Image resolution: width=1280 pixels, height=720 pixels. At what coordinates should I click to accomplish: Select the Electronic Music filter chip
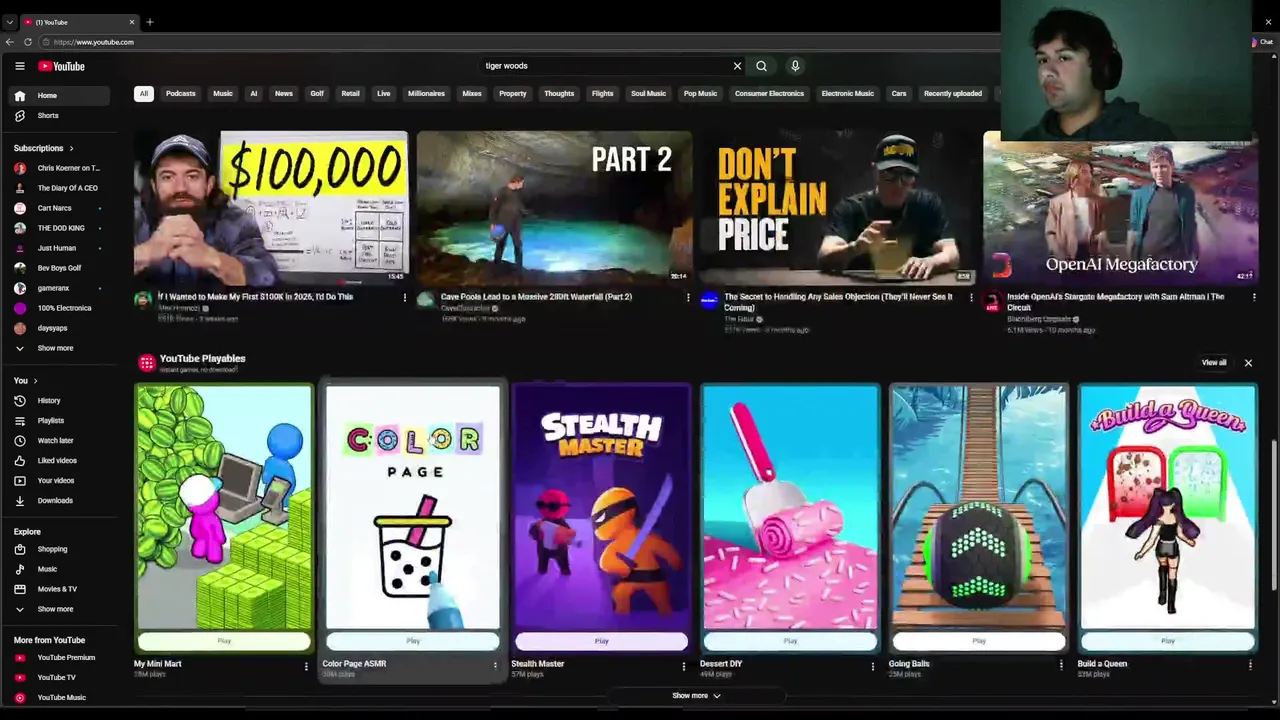point(847,94)
